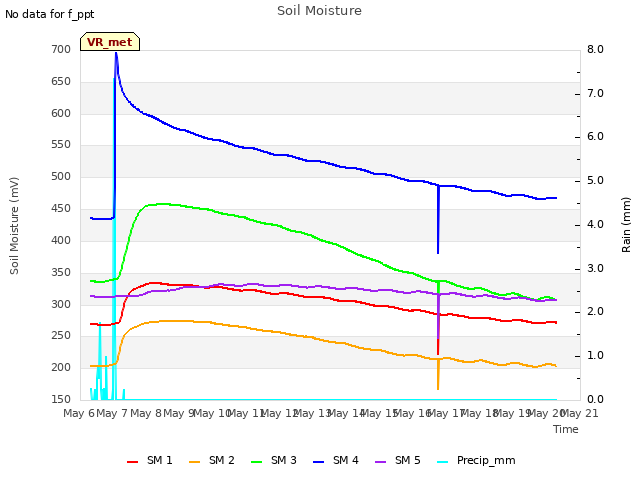The height and width of the screenshot is (480, 640).
Task: Click the May 6 x-axis tick label
Action: point(79,413)
